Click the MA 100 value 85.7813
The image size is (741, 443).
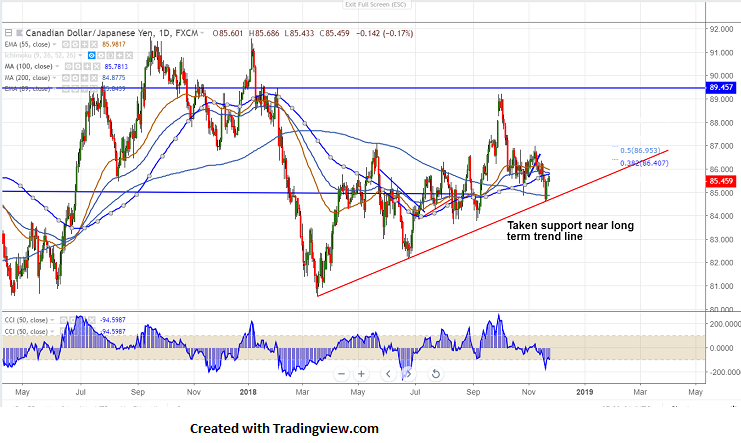pos(116,67)
